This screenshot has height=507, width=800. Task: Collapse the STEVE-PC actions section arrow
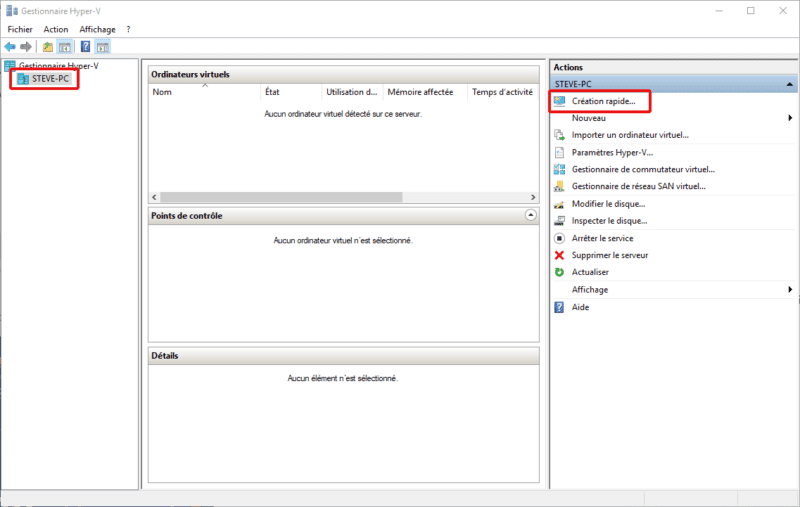coord(790,84)
